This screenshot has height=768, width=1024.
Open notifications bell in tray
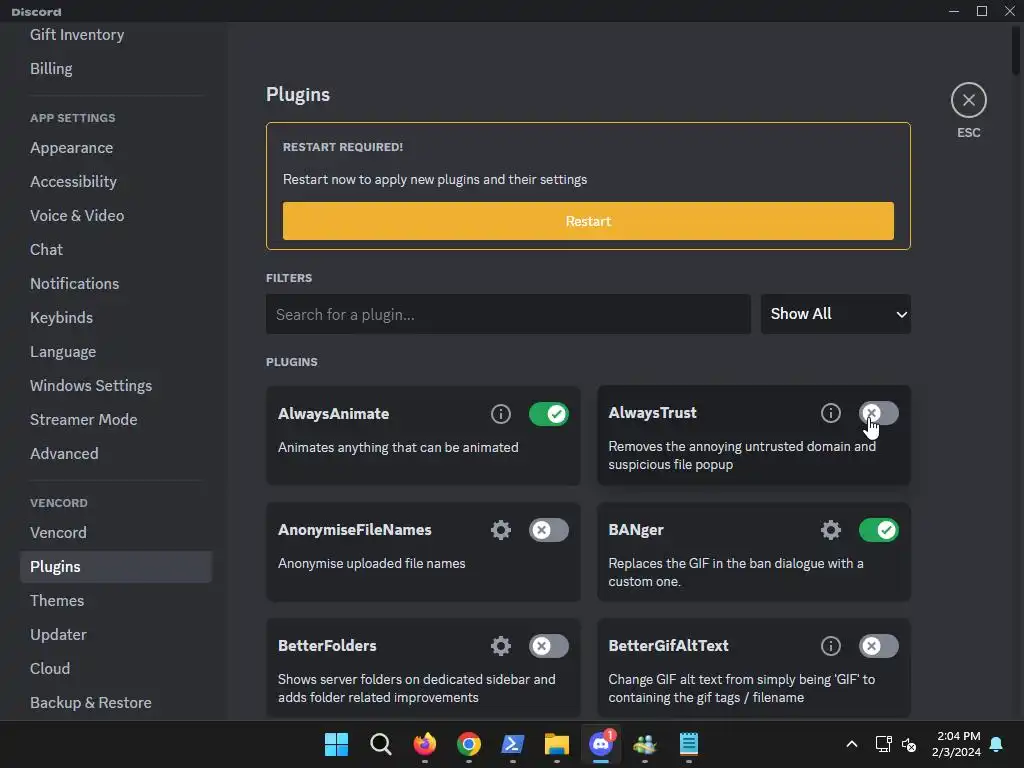click(x=997, y=744)
